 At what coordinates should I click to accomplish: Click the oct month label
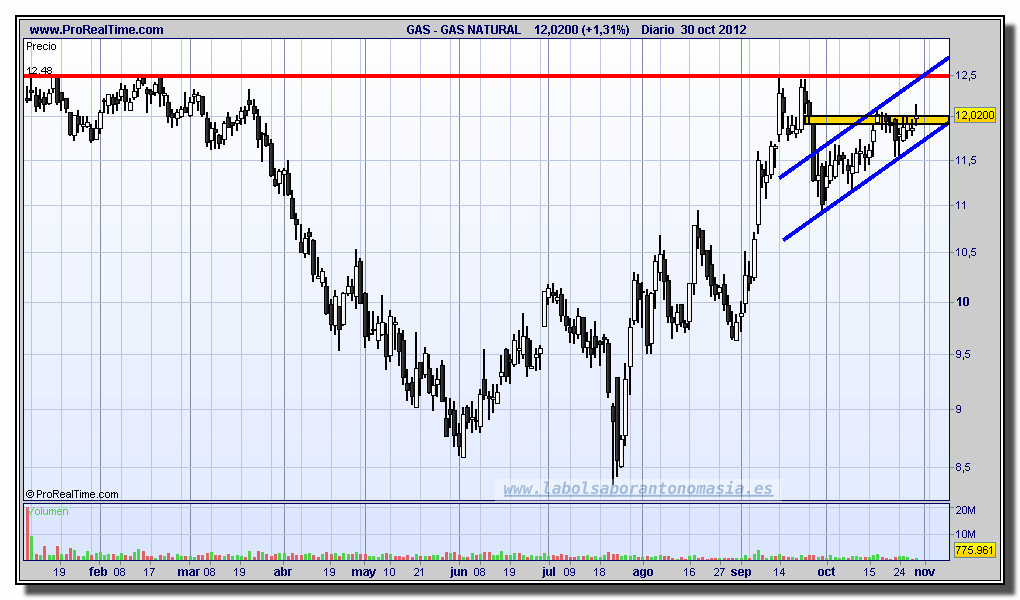(x=826, y=572)
